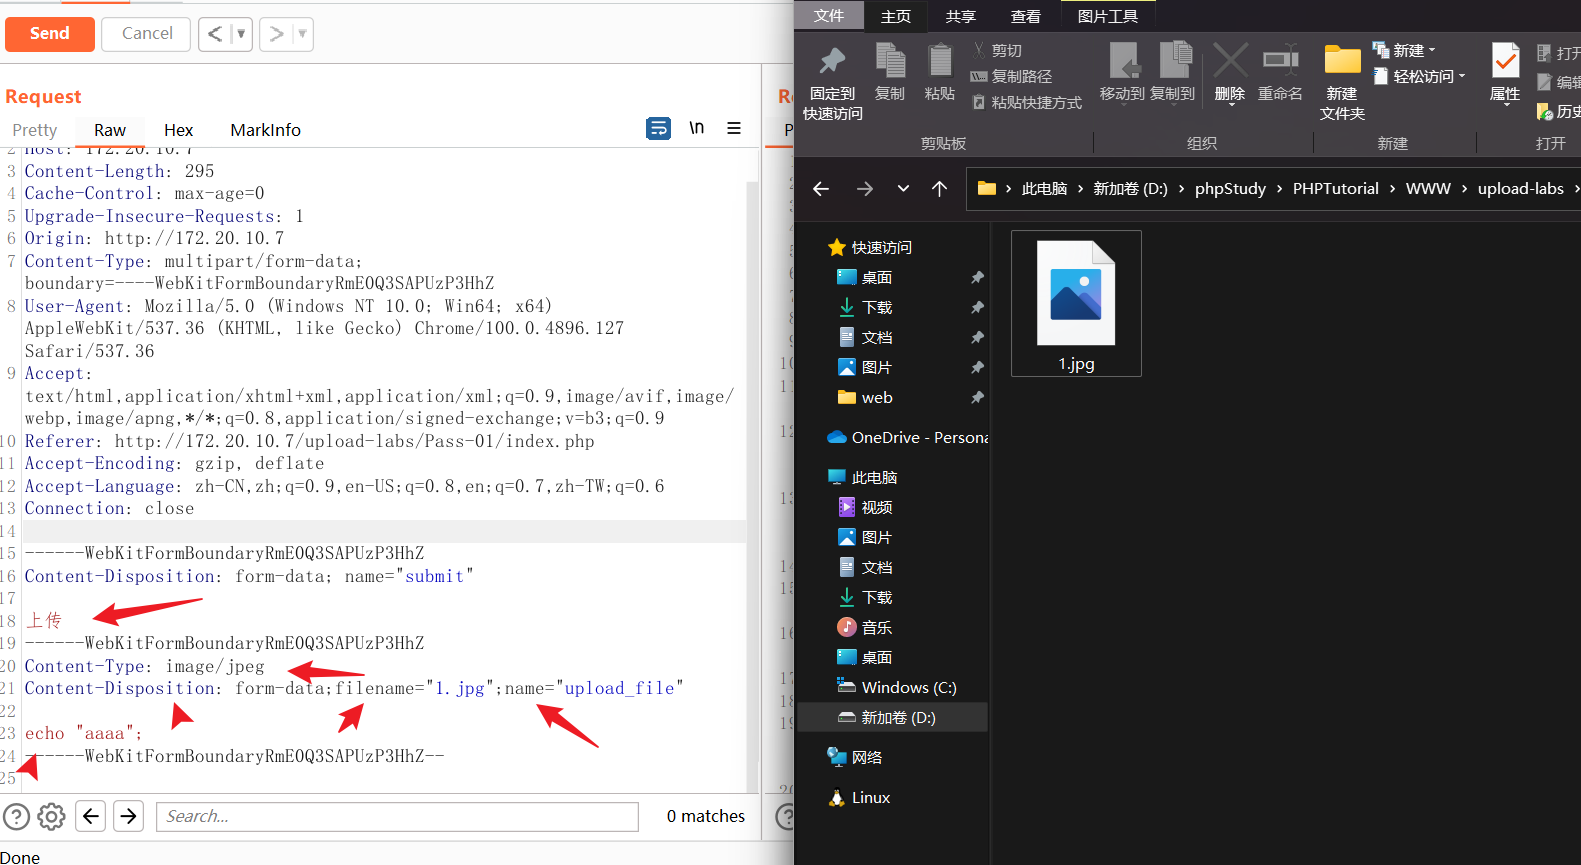1581x865 pixels.
Task: Jump to next search match arrow
Action: (x=129, y=817)
